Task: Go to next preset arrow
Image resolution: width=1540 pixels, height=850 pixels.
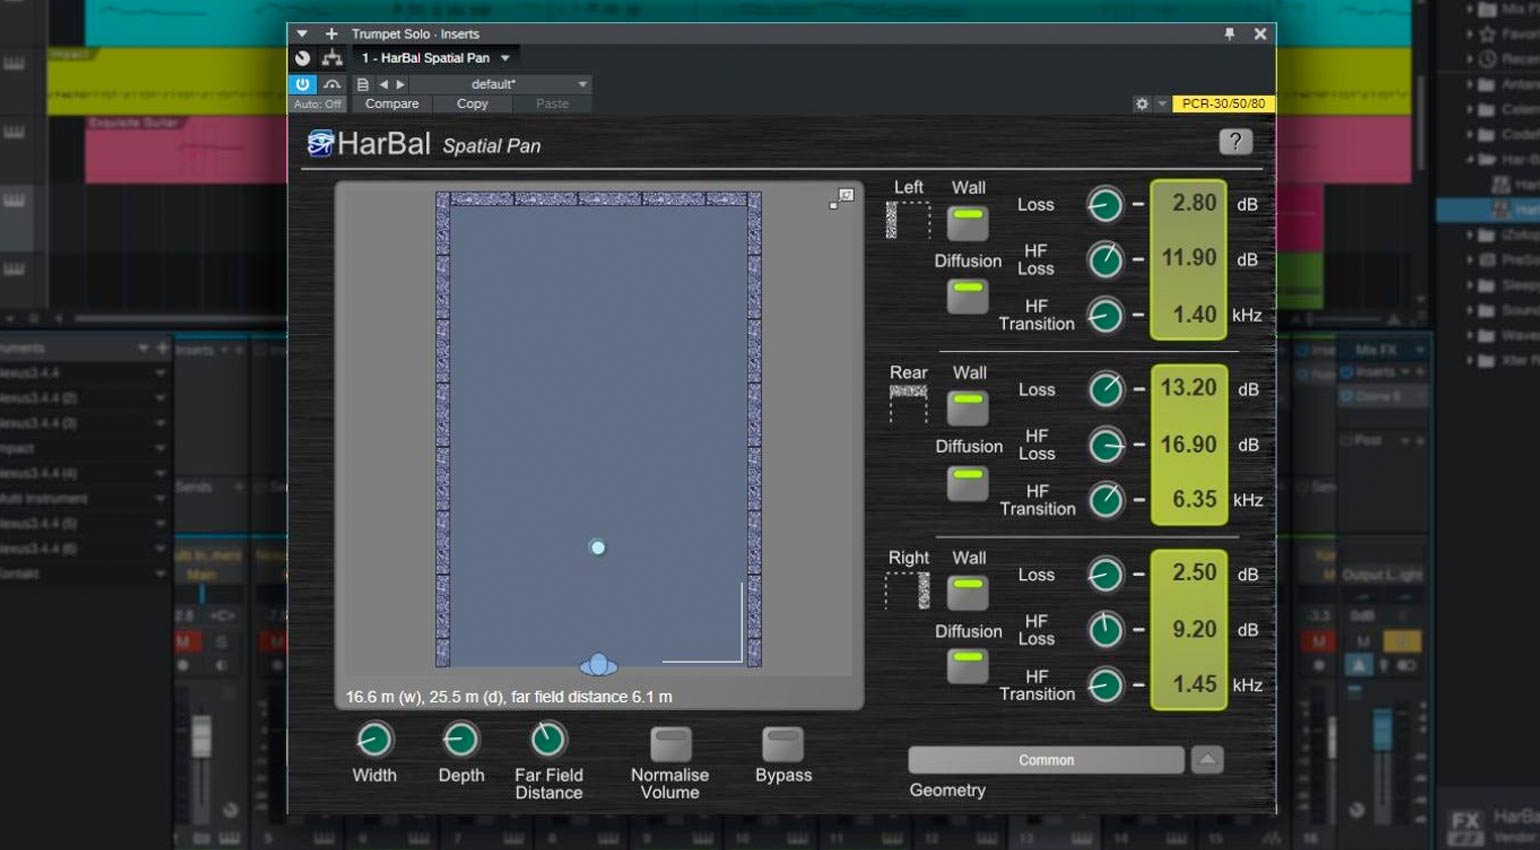Action: click(400, 84)
